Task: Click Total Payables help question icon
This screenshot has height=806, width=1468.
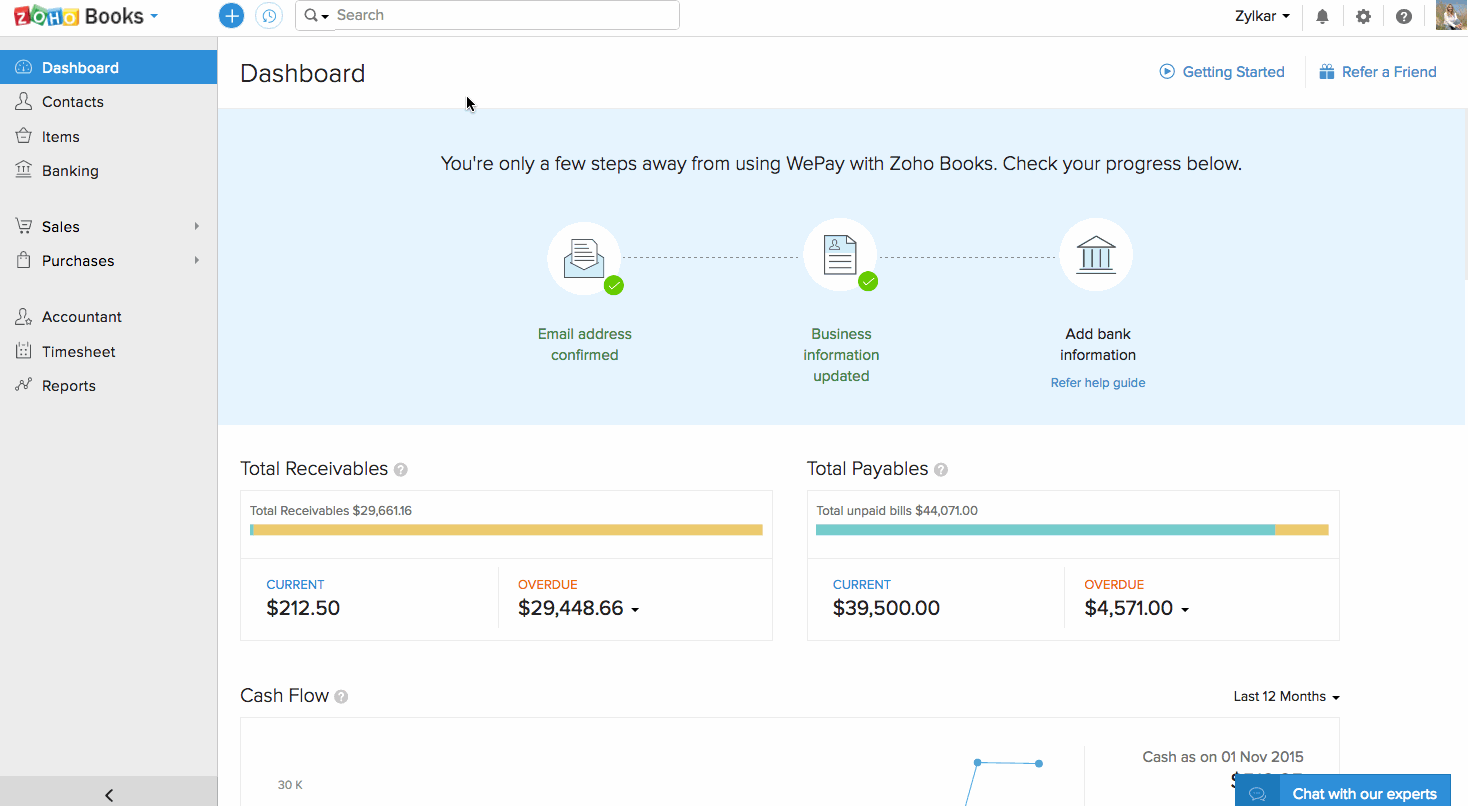Action: (x=941, y=470)
